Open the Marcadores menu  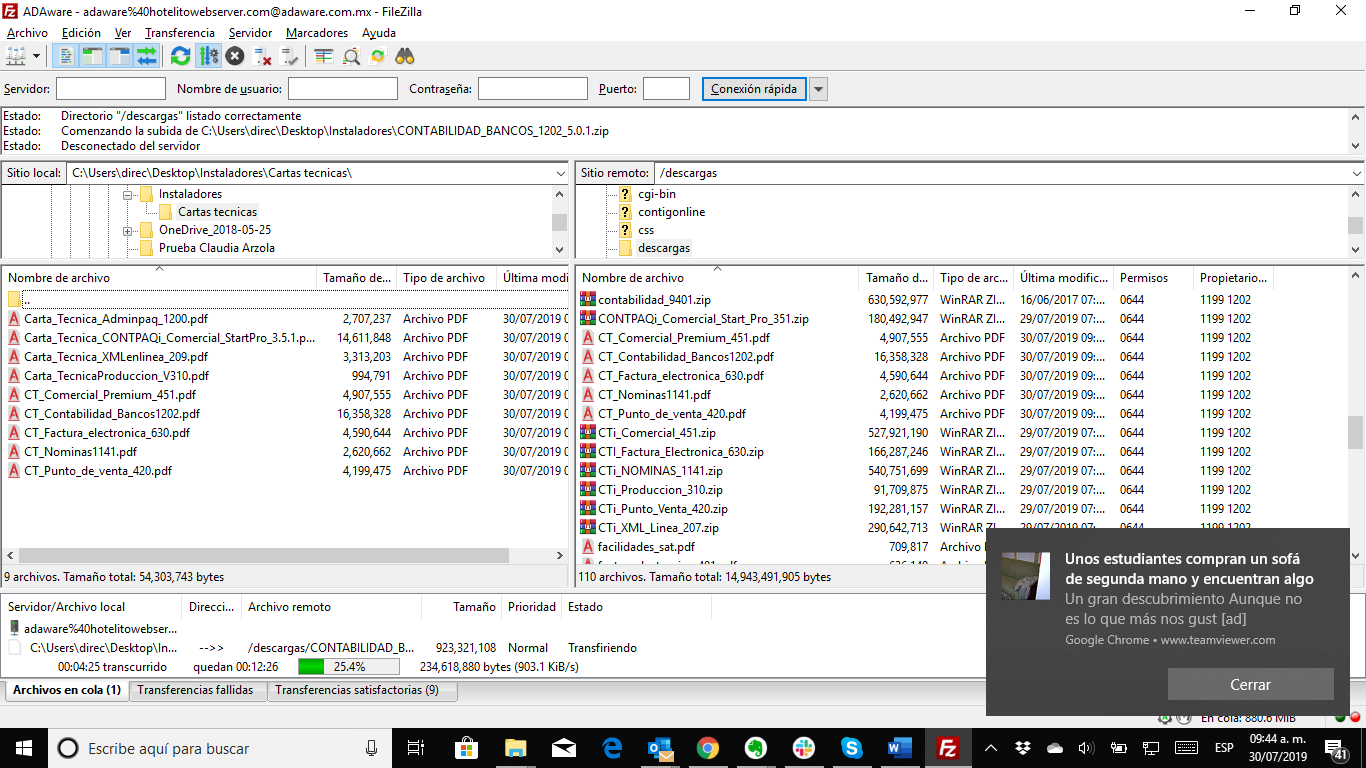coord(316,33)
